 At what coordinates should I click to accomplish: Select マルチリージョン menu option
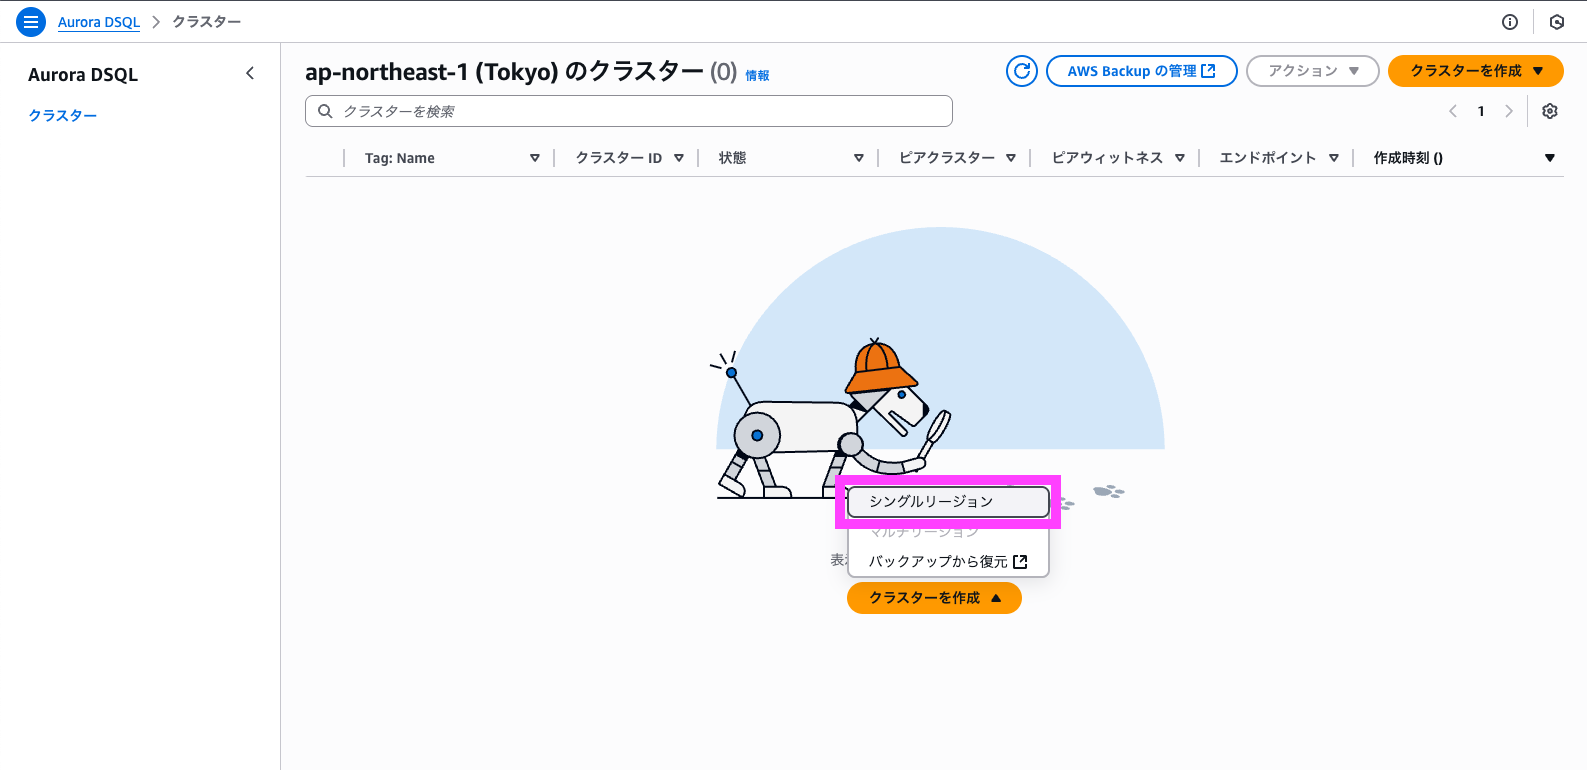coord(948,532)
